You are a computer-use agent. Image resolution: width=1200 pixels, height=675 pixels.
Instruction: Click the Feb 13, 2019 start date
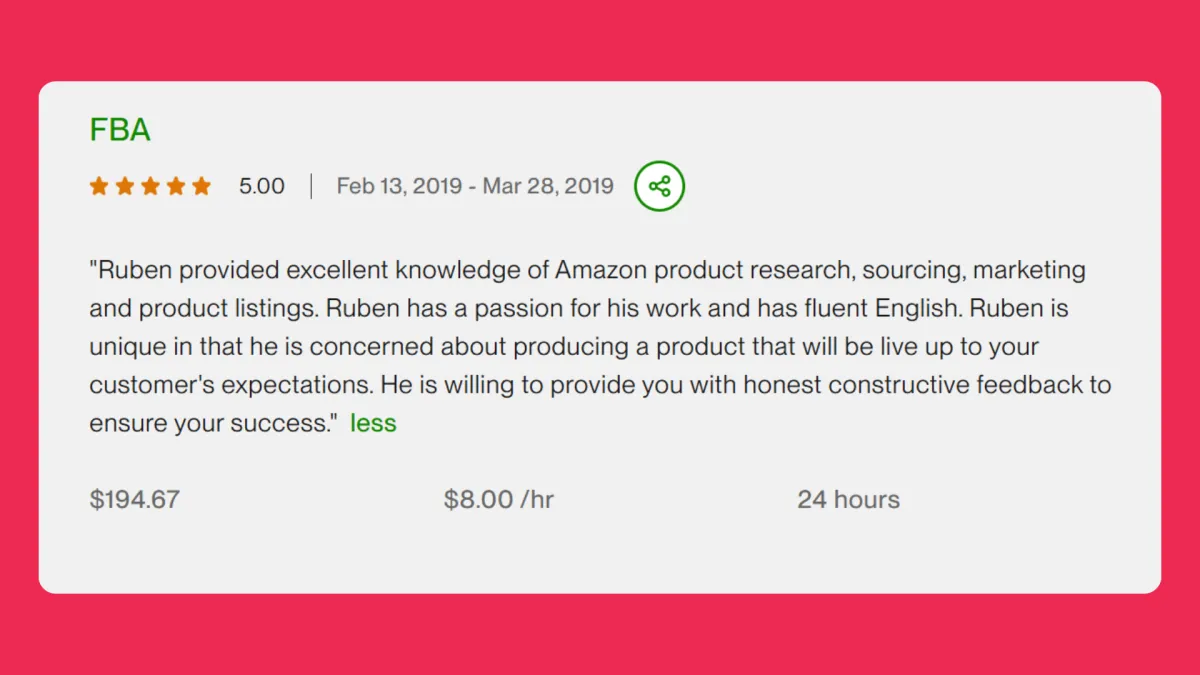point(399,186)
